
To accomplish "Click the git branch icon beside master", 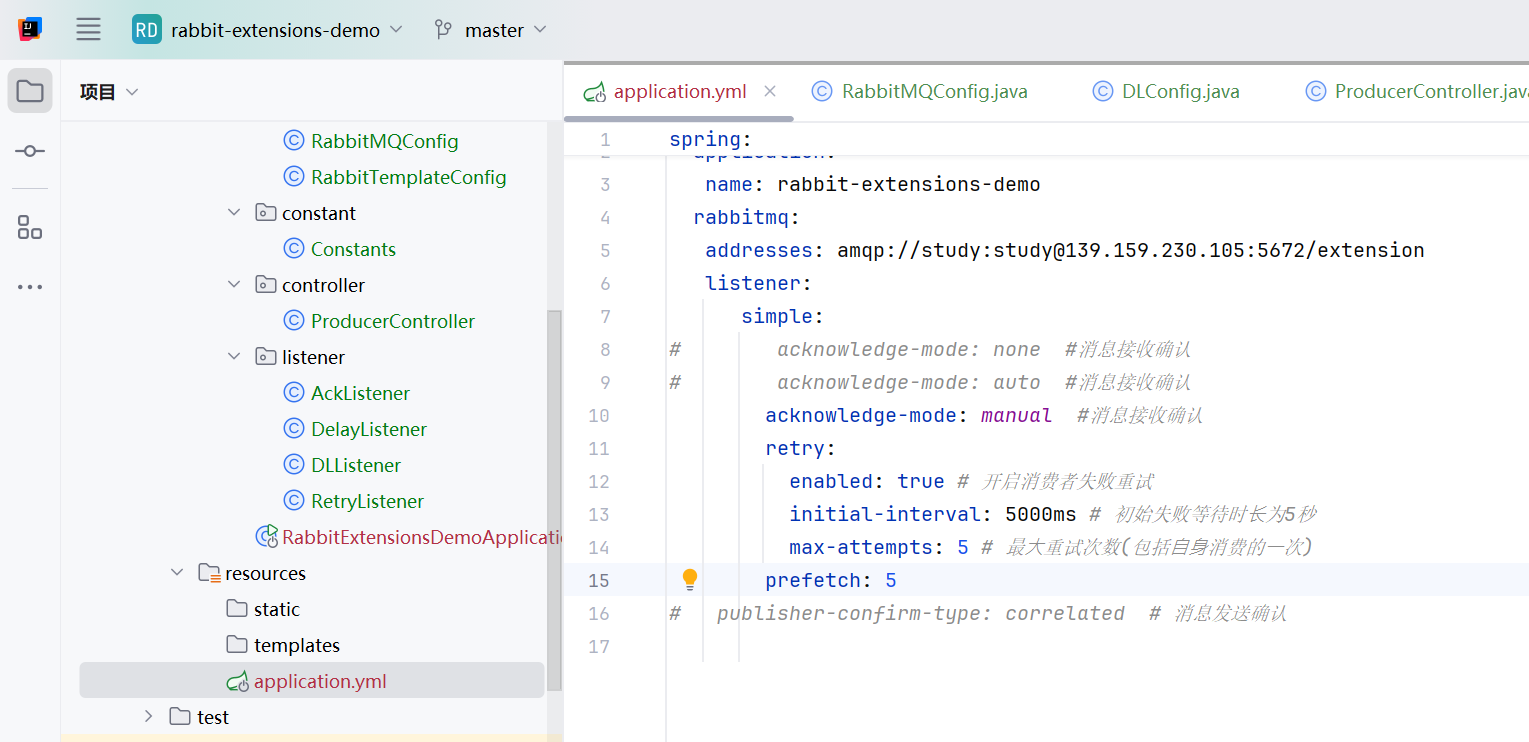I will [x=443, y=30].
